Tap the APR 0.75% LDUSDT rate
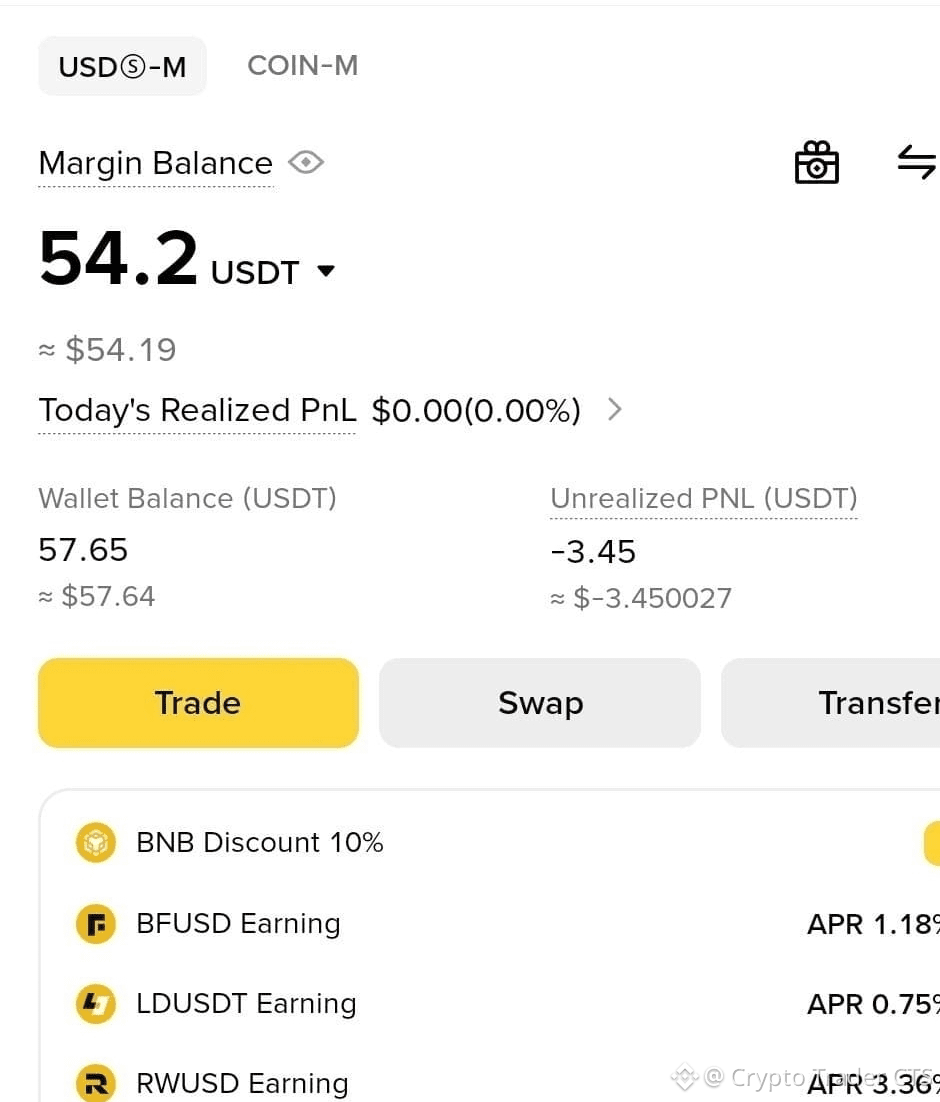Screen dimensions: 940x1102 pos(873,1004)
